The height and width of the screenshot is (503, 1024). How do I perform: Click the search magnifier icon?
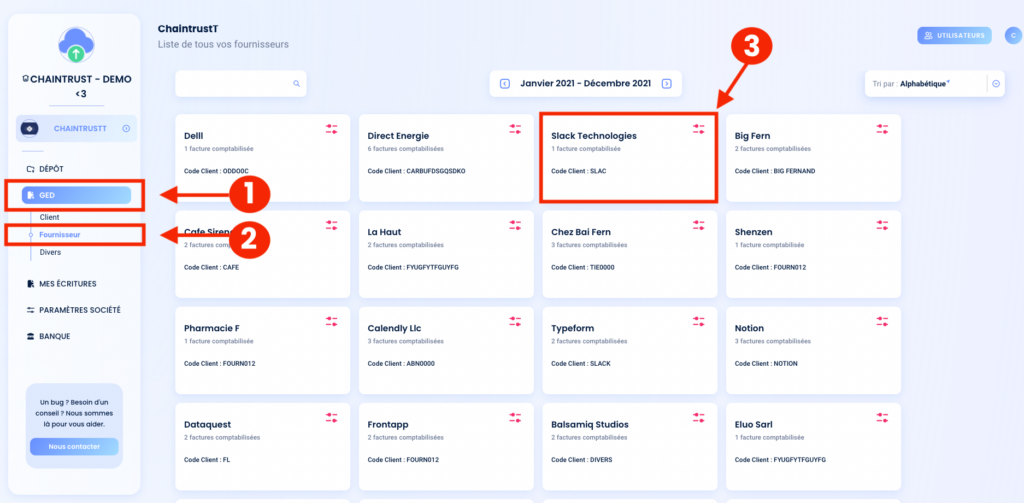tap(296, 84)
